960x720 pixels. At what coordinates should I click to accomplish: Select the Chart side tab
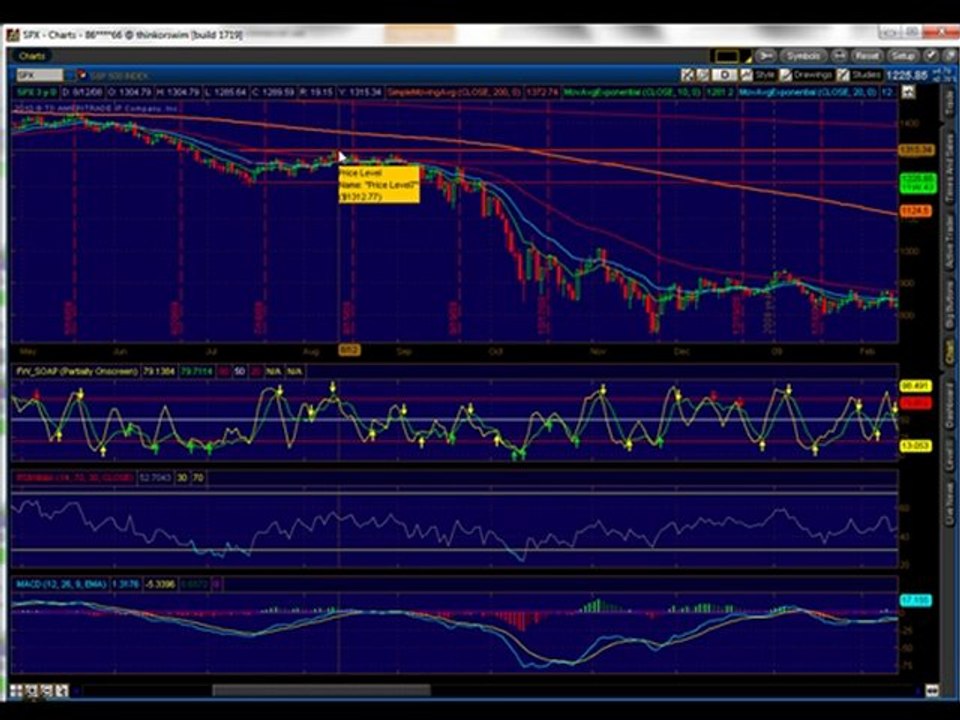pyautogui.click(x=950, y=353)
